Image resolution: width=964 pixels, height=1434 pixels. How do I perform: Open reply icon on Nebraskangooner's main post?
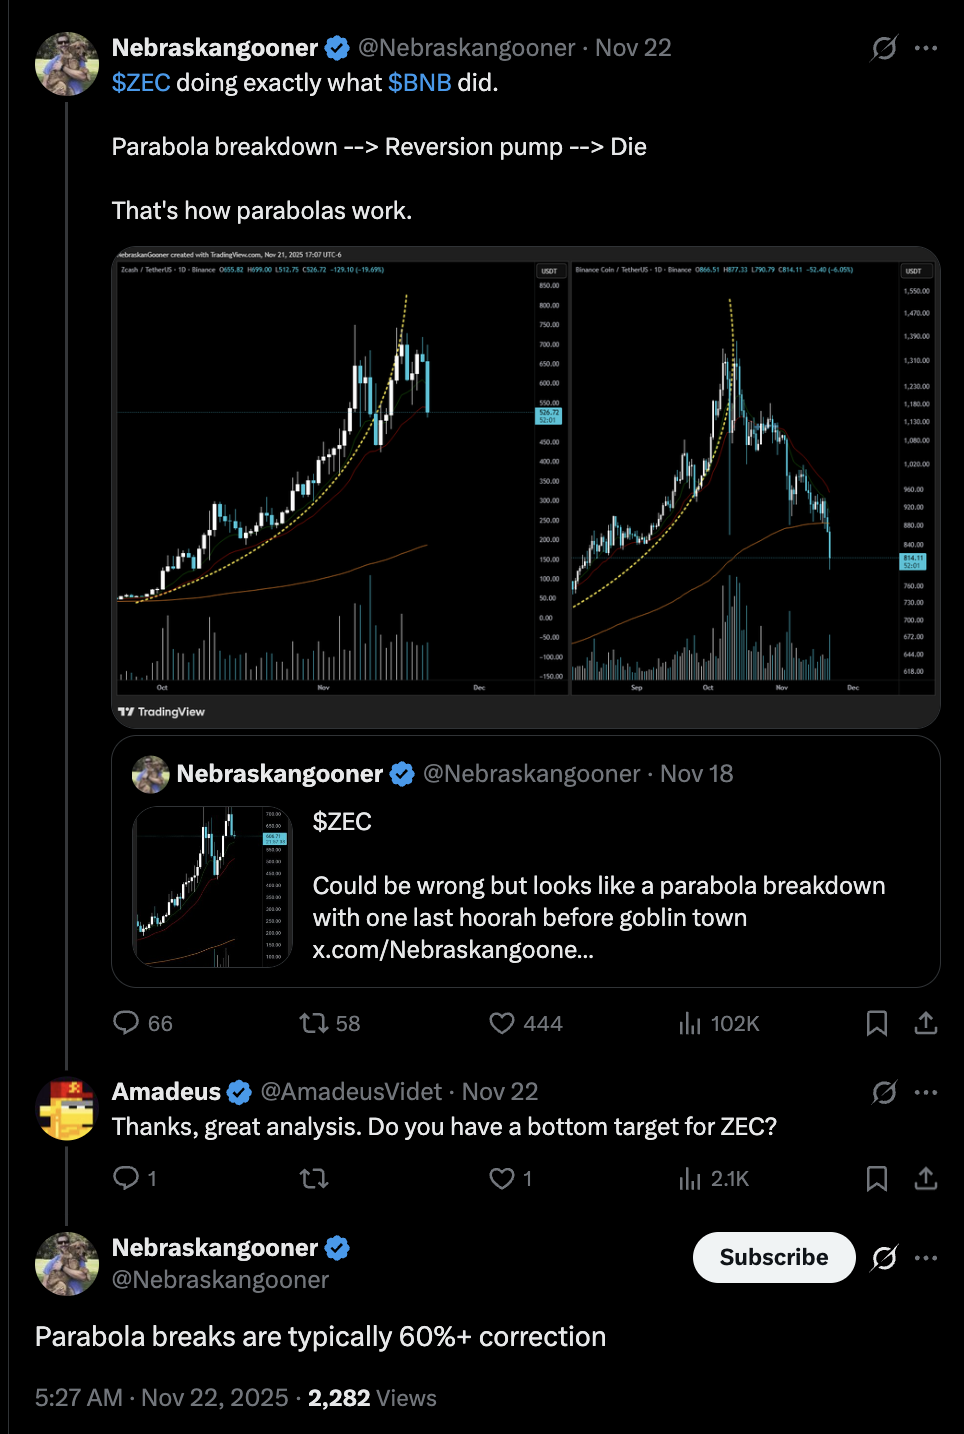click(126, 1022)
